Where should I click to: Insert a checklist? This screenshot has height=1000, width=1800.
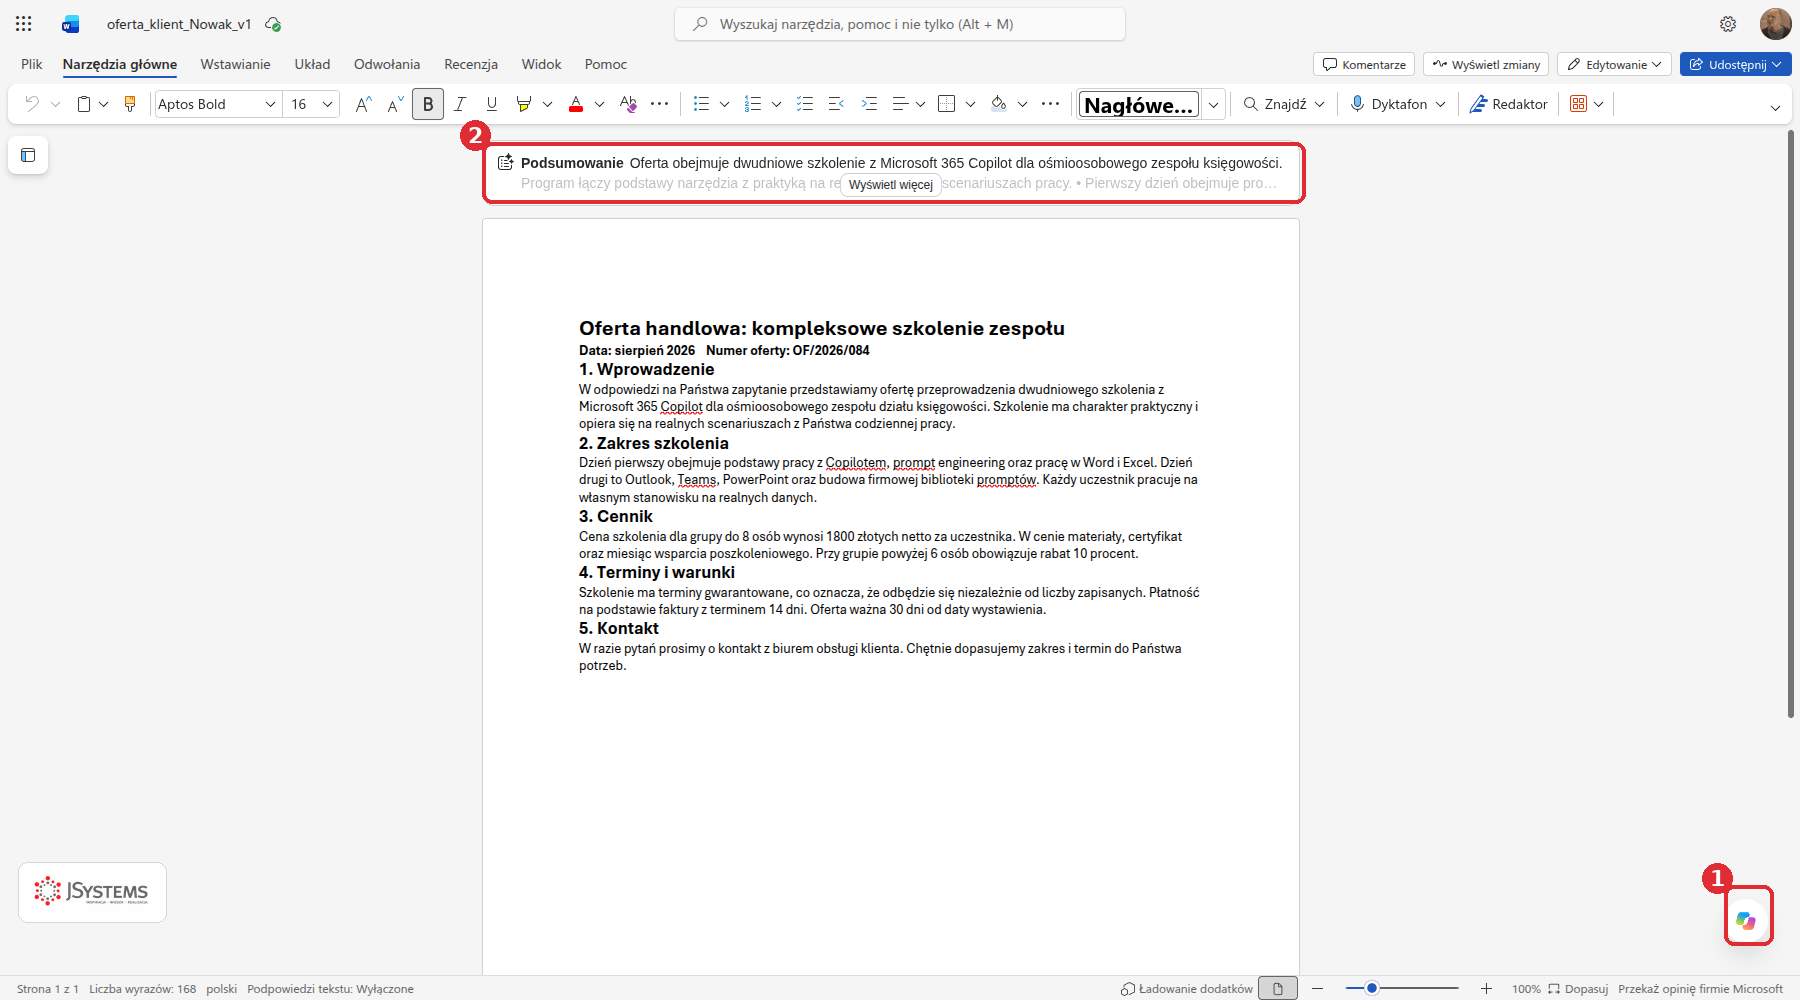(x=805, y=104)
